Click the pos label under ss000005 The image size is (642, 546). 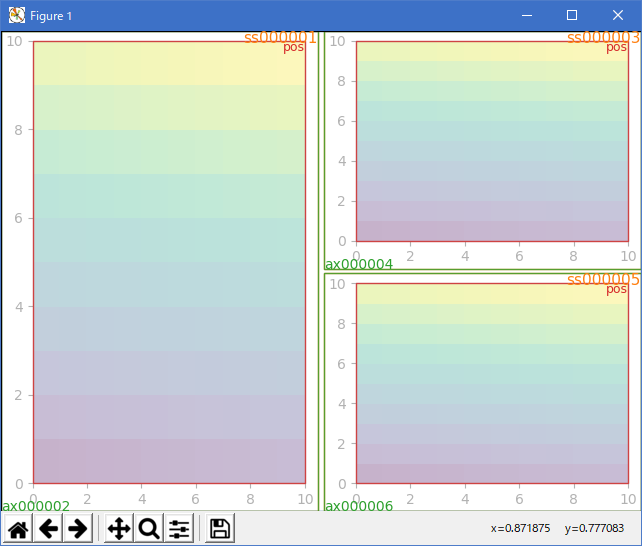click(x=616, y=289)
